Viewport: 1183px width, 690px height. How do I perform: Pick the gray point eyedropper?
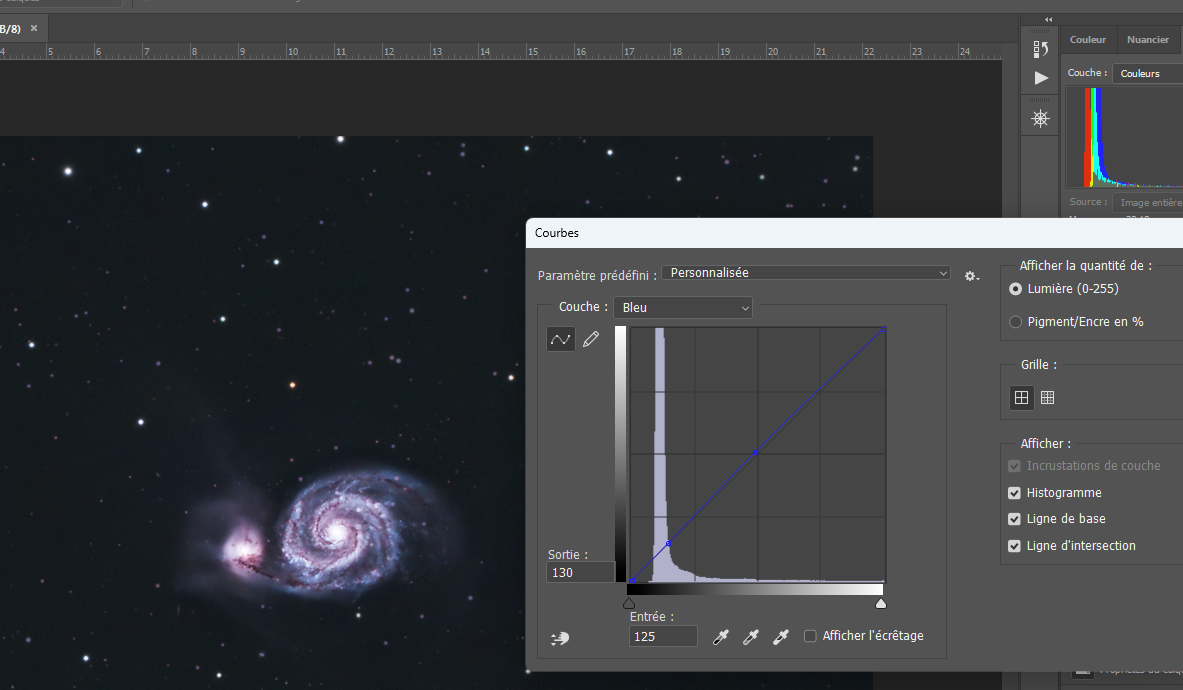pos(751,636)
